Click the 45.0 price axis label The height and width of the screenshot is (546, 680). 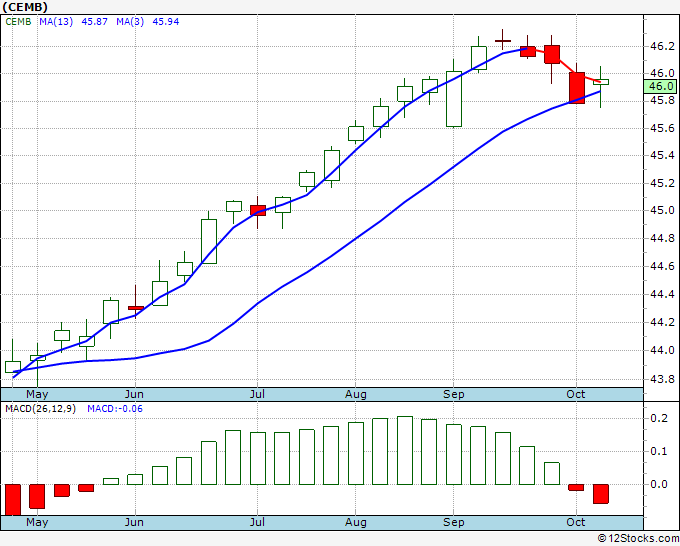coord(662,210)
